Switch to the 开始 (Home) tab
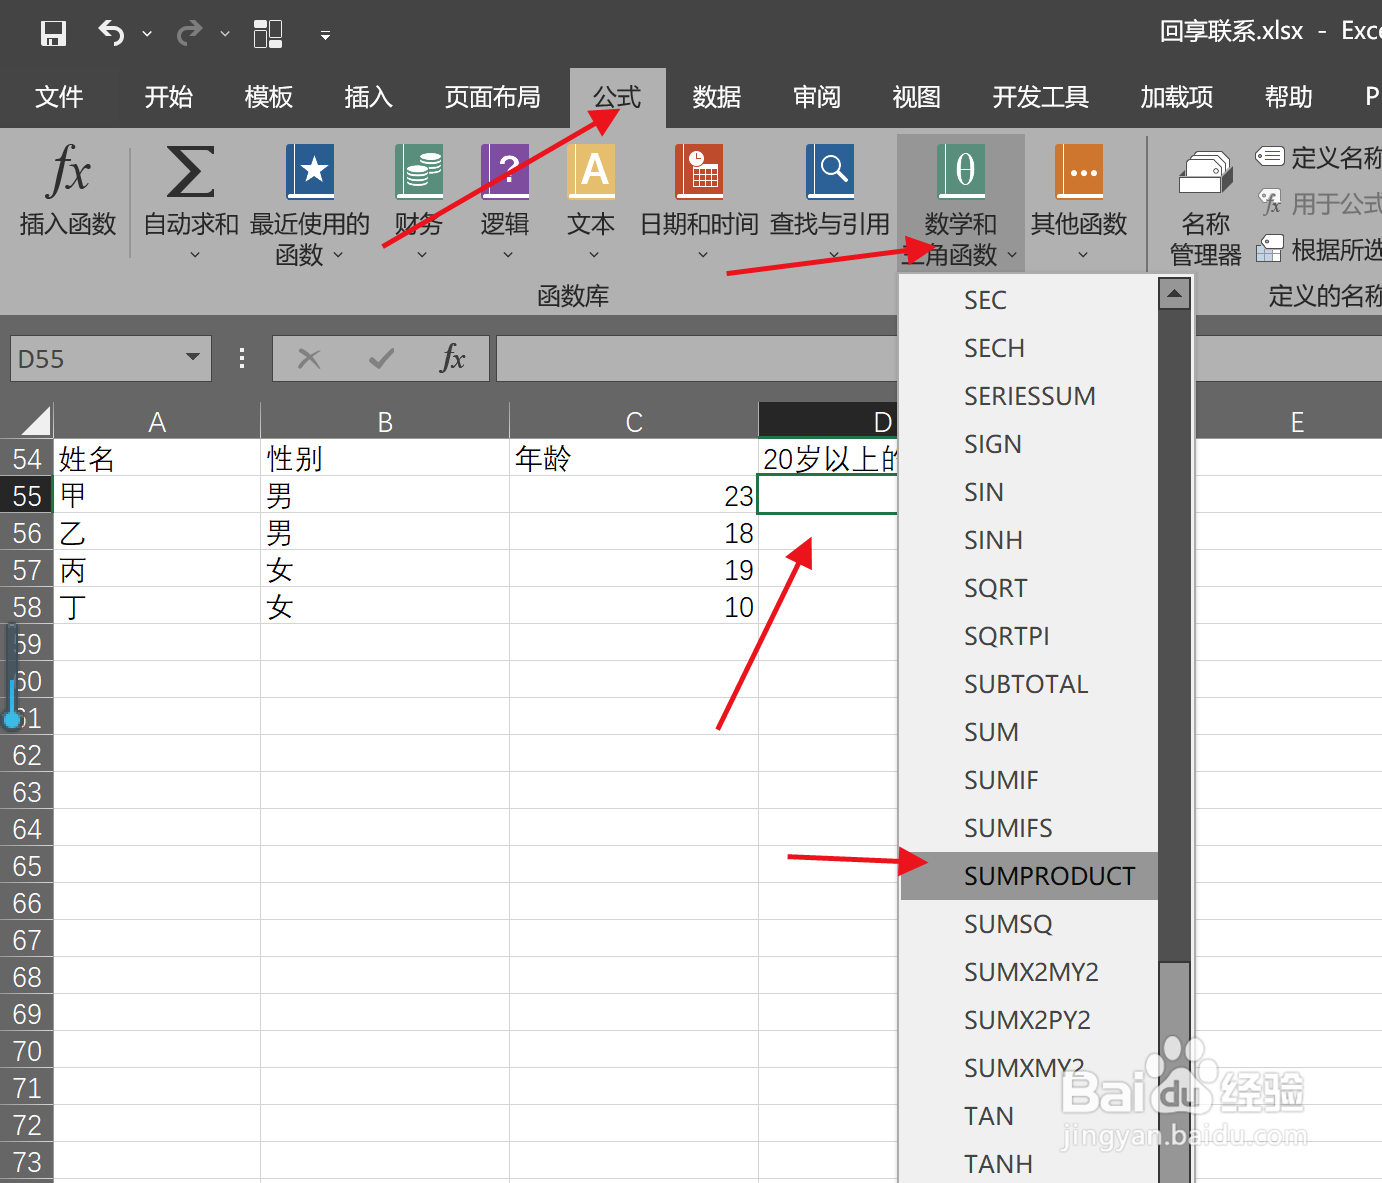1382x1183 pixels. coord(168,97)
